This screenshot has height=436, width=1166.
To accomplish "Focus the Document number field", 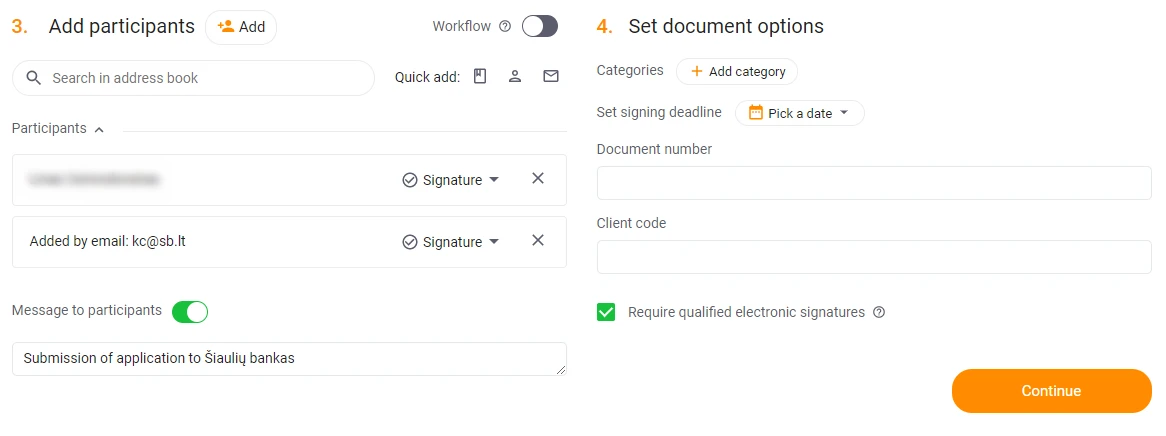I will [874, 183].
